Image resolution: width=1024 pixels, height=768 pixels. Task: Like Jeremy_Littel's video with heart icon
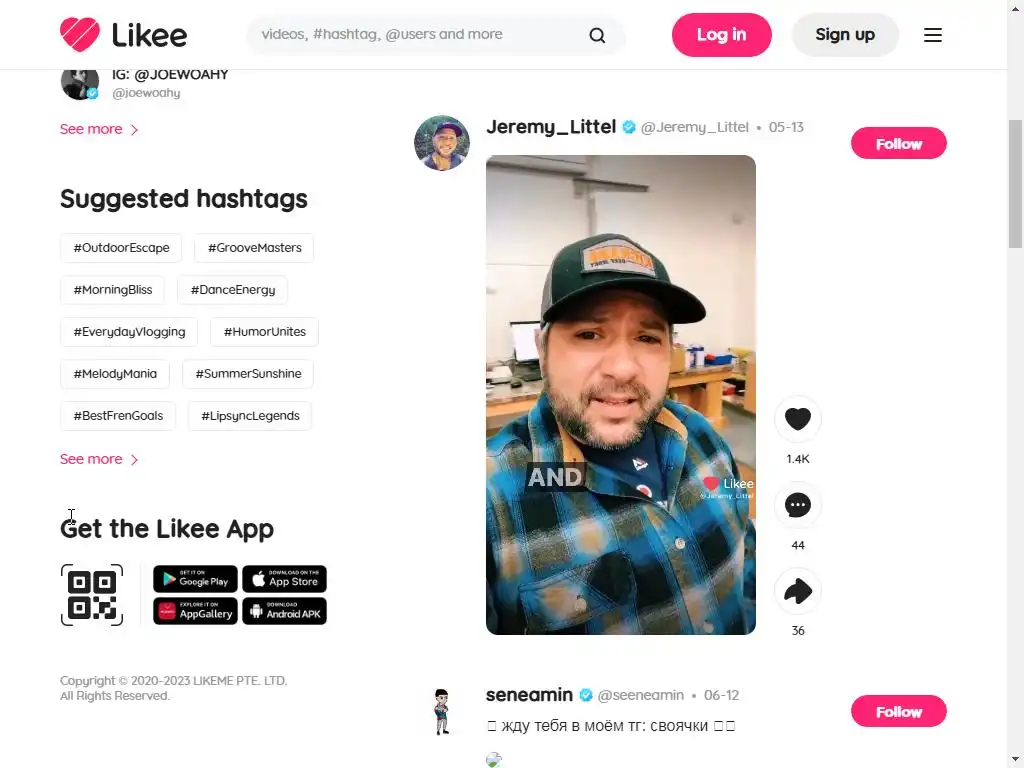[x=797, y=419]
